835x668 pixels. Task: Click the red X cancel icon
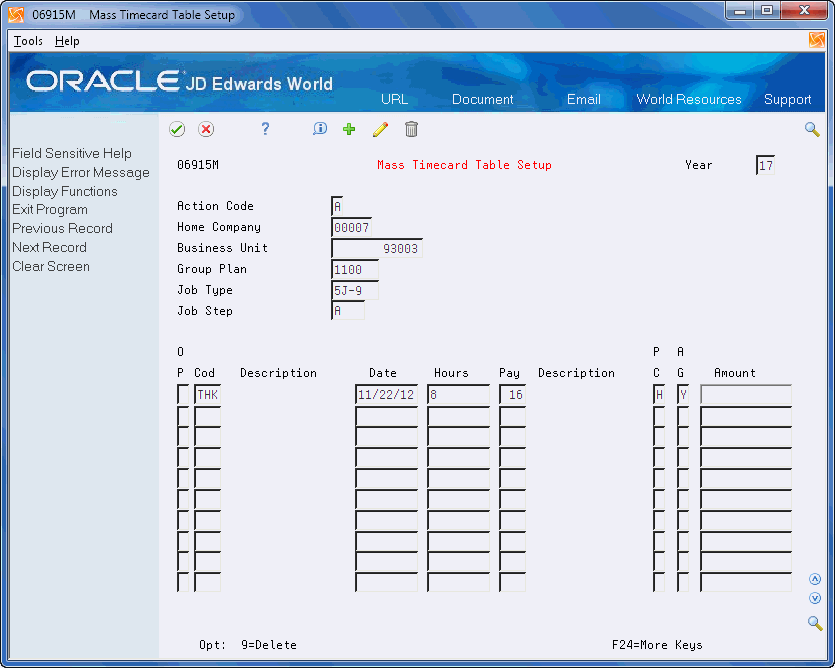[206, 129]
